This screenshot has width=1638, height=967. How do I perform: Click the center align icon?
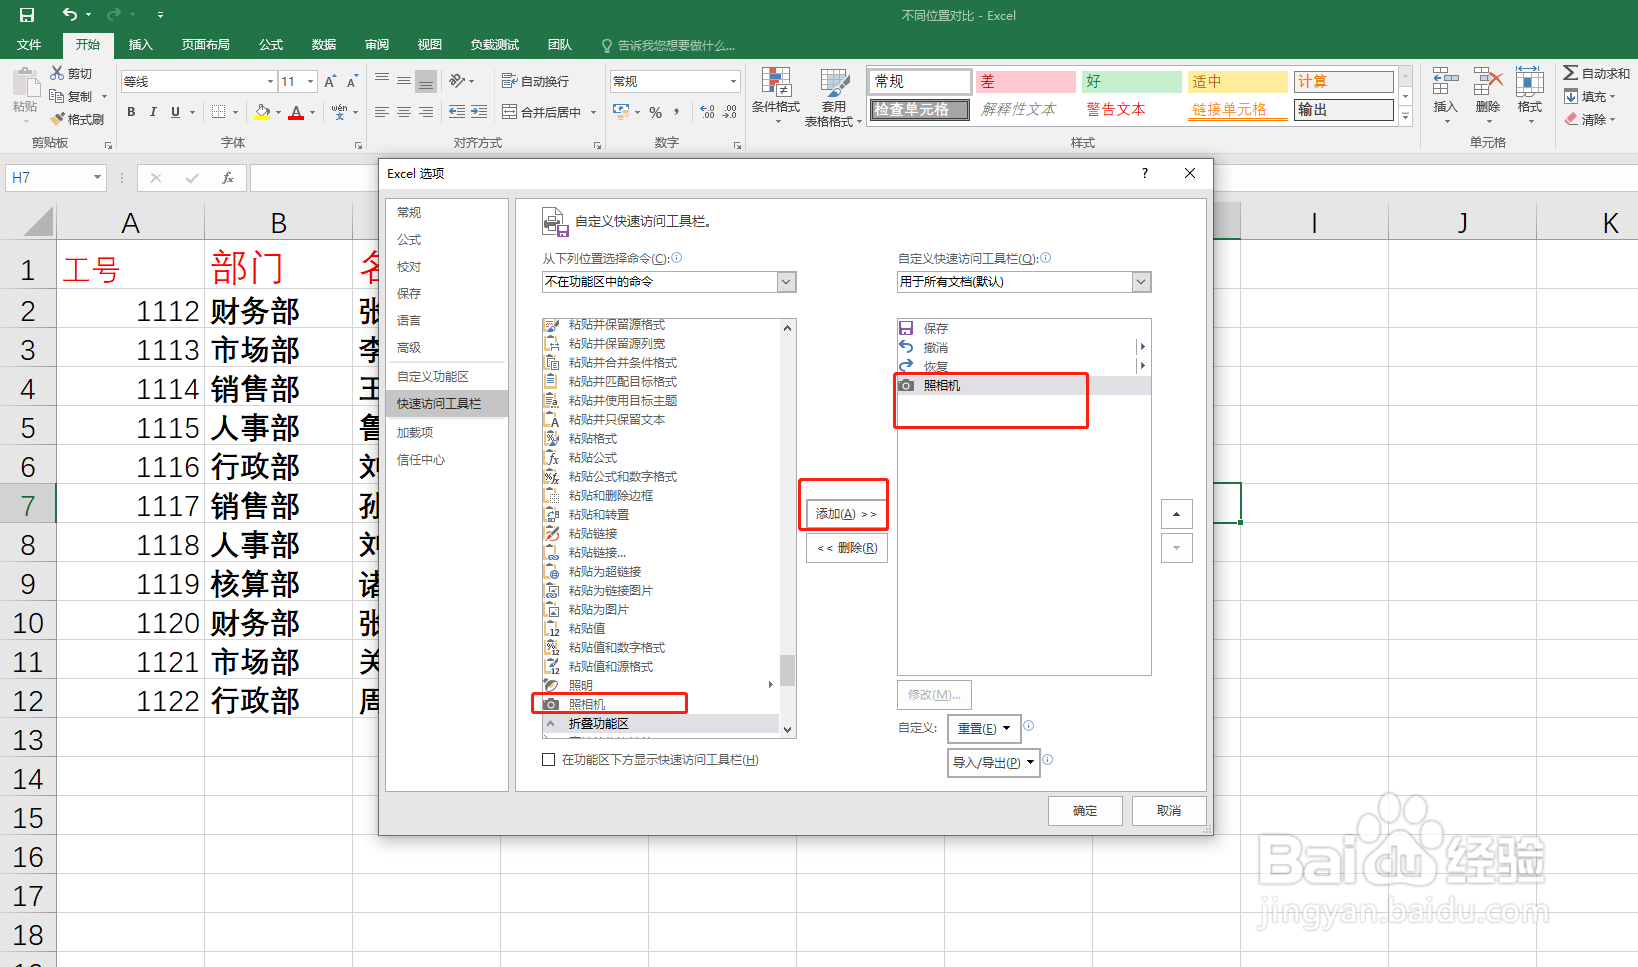click(404, 112)
